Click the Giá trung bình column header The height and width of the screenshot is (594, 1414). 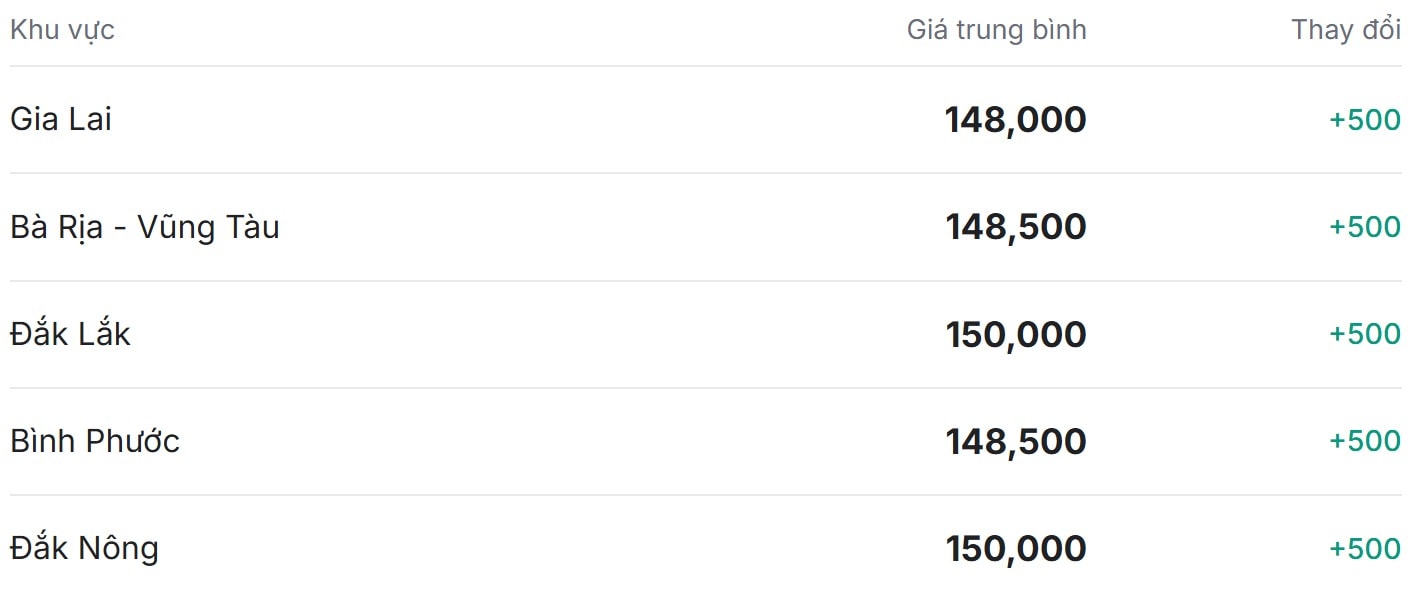pos(996,30)
